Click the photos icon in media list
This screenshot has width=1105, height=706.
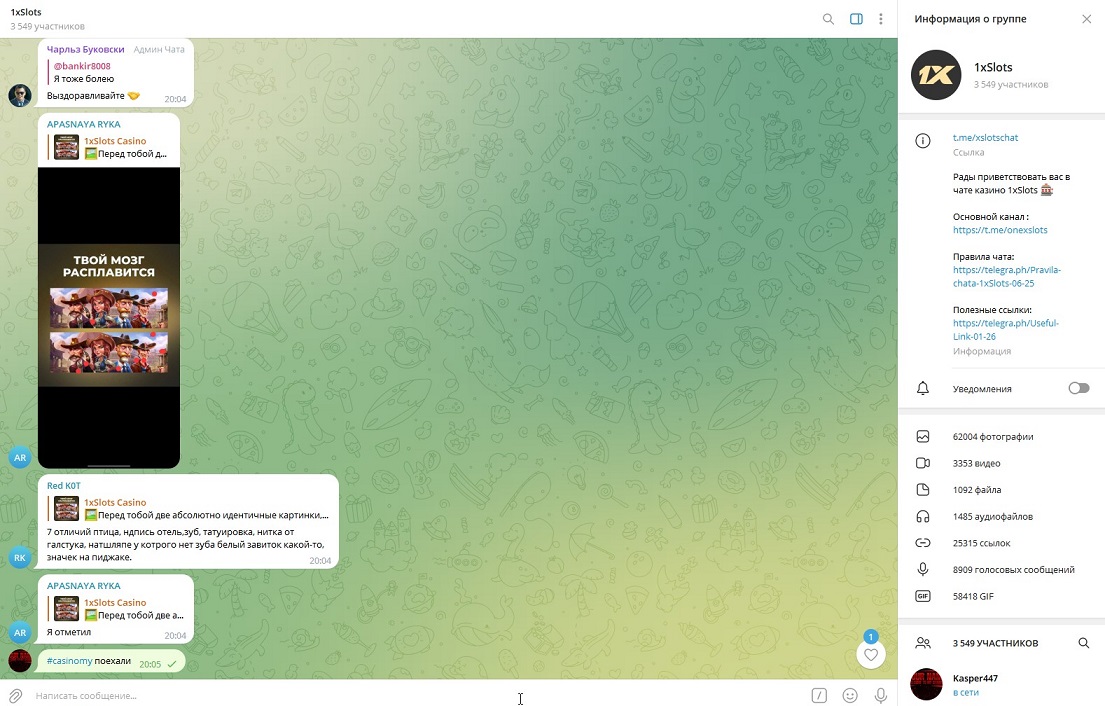(922, 437)
